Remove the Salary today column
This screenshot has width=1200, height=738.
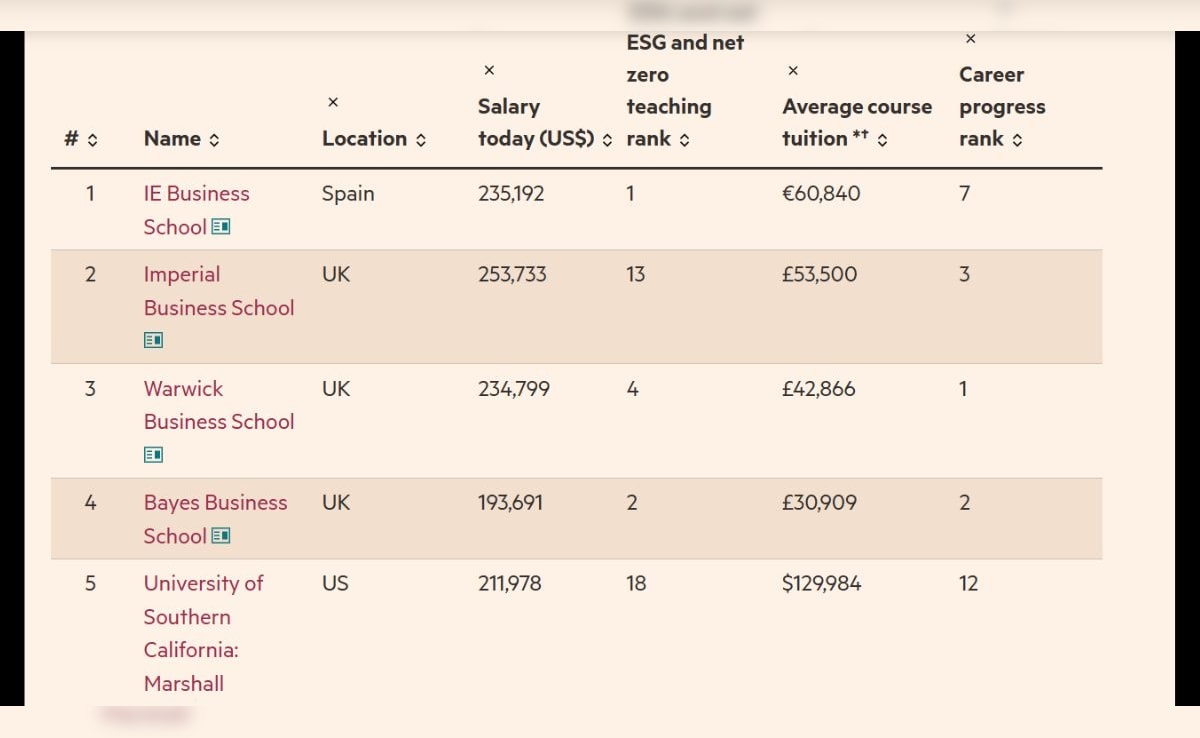tap(489, 70)
